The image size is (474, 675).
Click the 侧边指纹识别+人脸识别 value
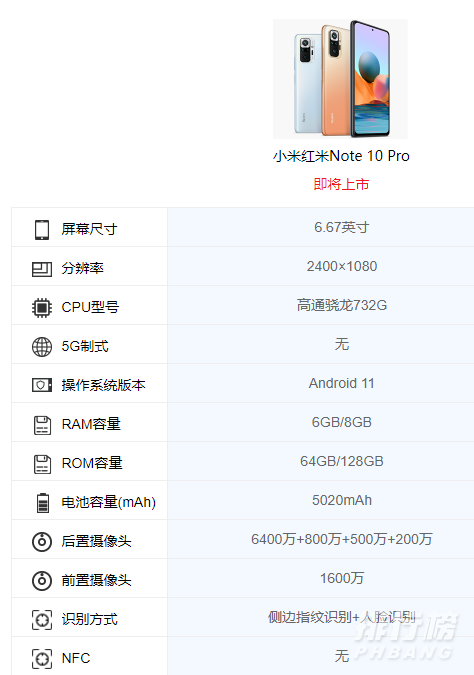coord(341,617)
